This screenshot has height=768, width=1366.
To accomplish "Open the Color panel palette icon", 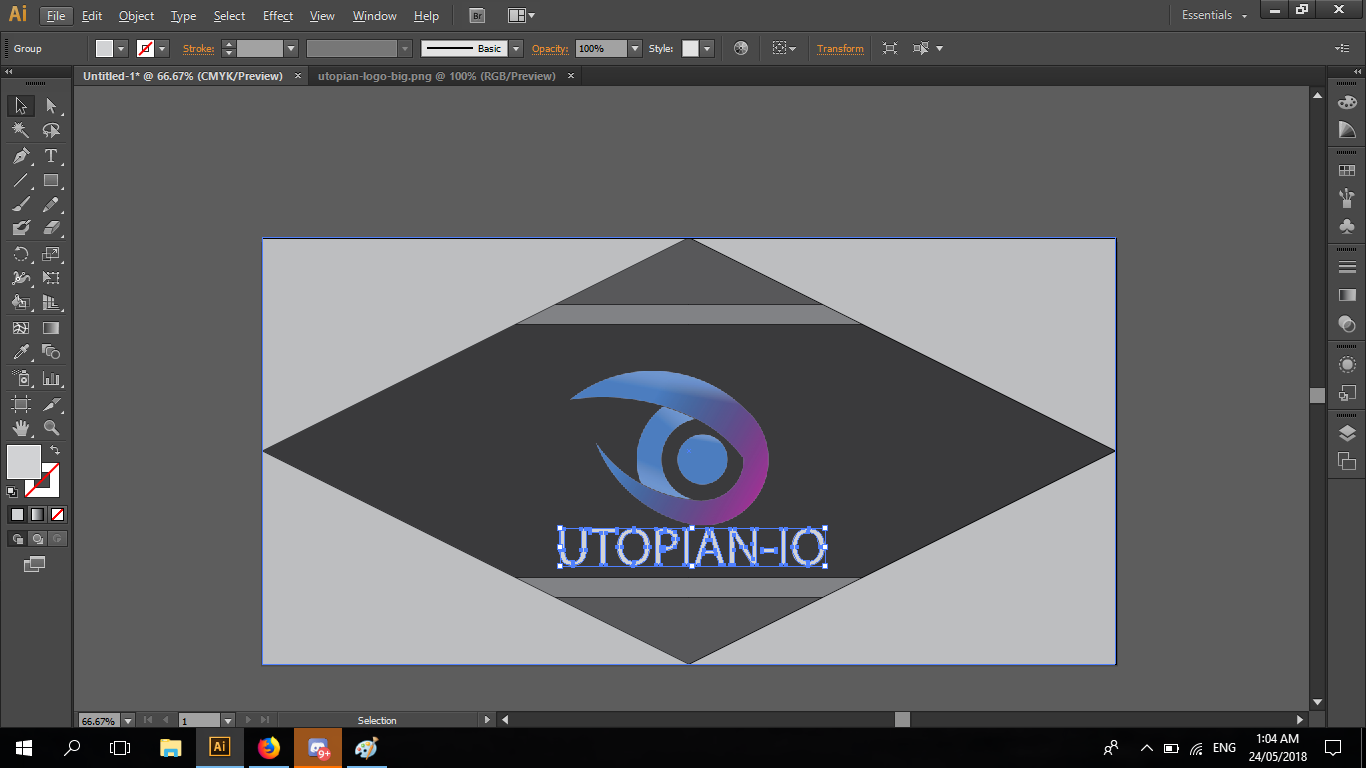I will coord(1347,102).
